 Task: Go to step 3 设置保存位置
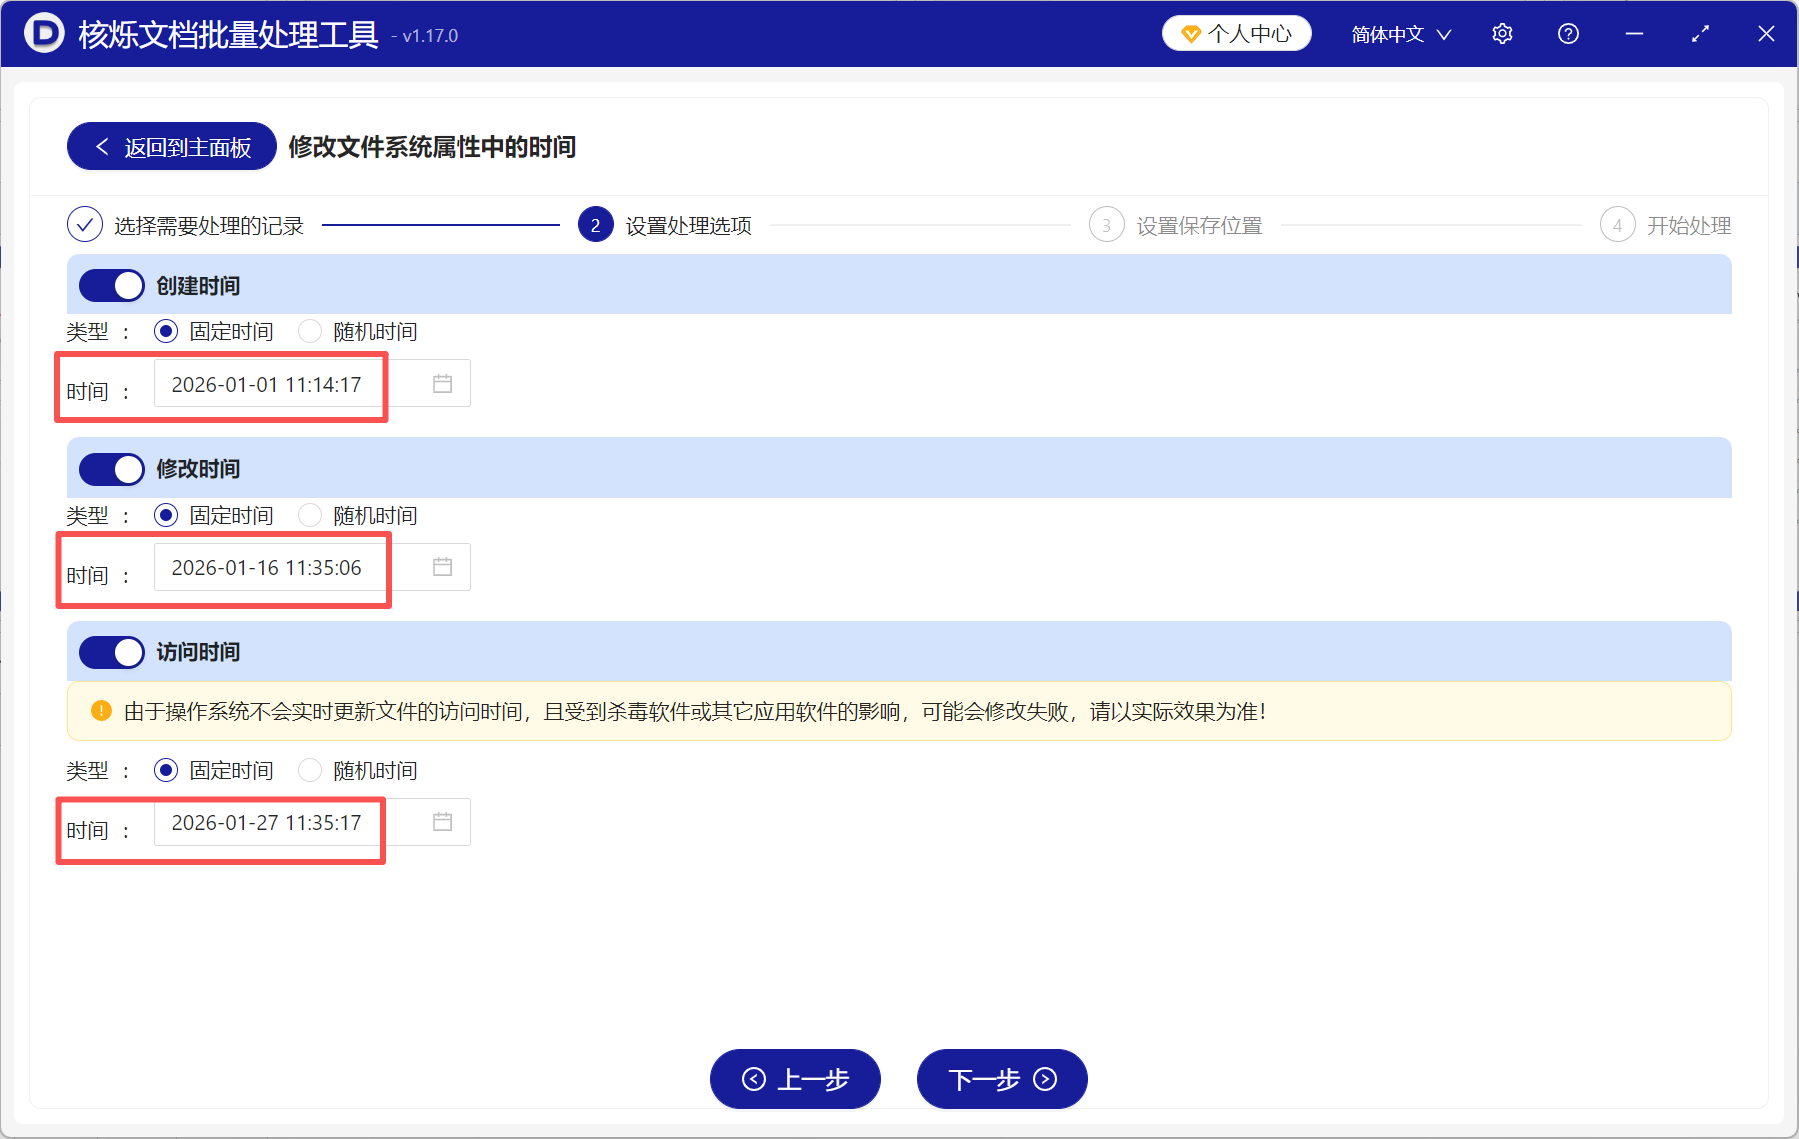[x=1106, y=225]
